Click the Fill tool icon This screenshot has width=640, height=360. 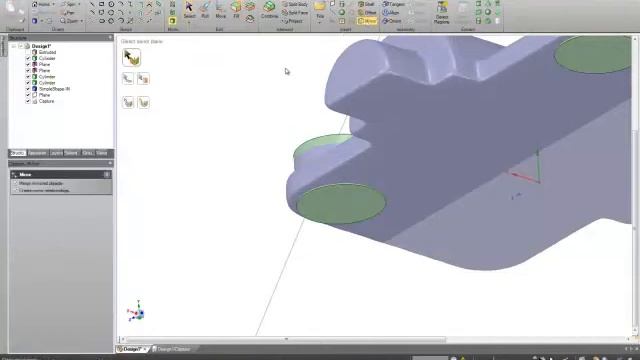click(x=236, y=9)
